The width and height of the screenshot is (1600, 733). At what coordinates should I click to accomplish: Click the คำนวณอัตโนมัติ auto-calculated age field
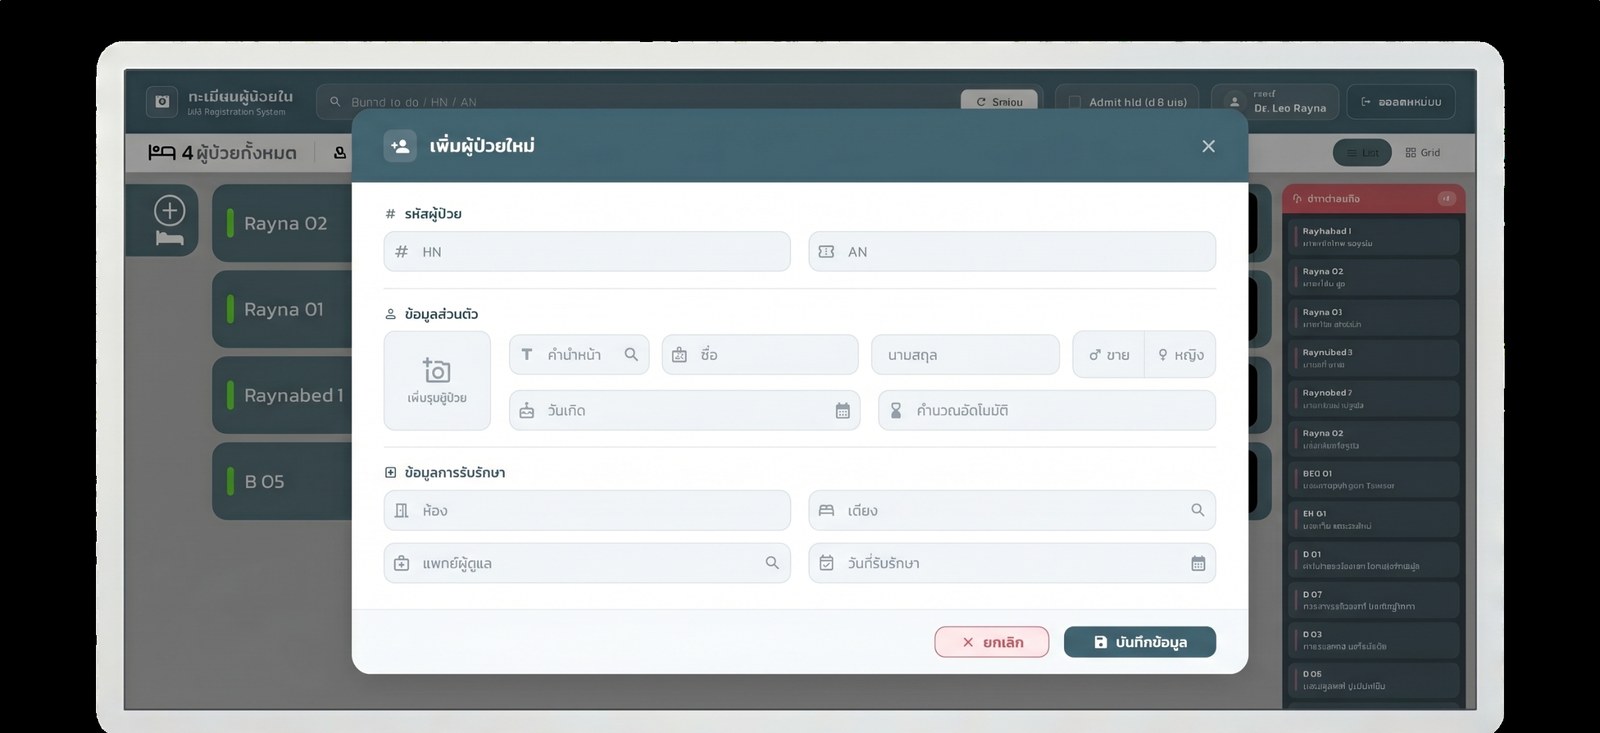pos(1047,411)
